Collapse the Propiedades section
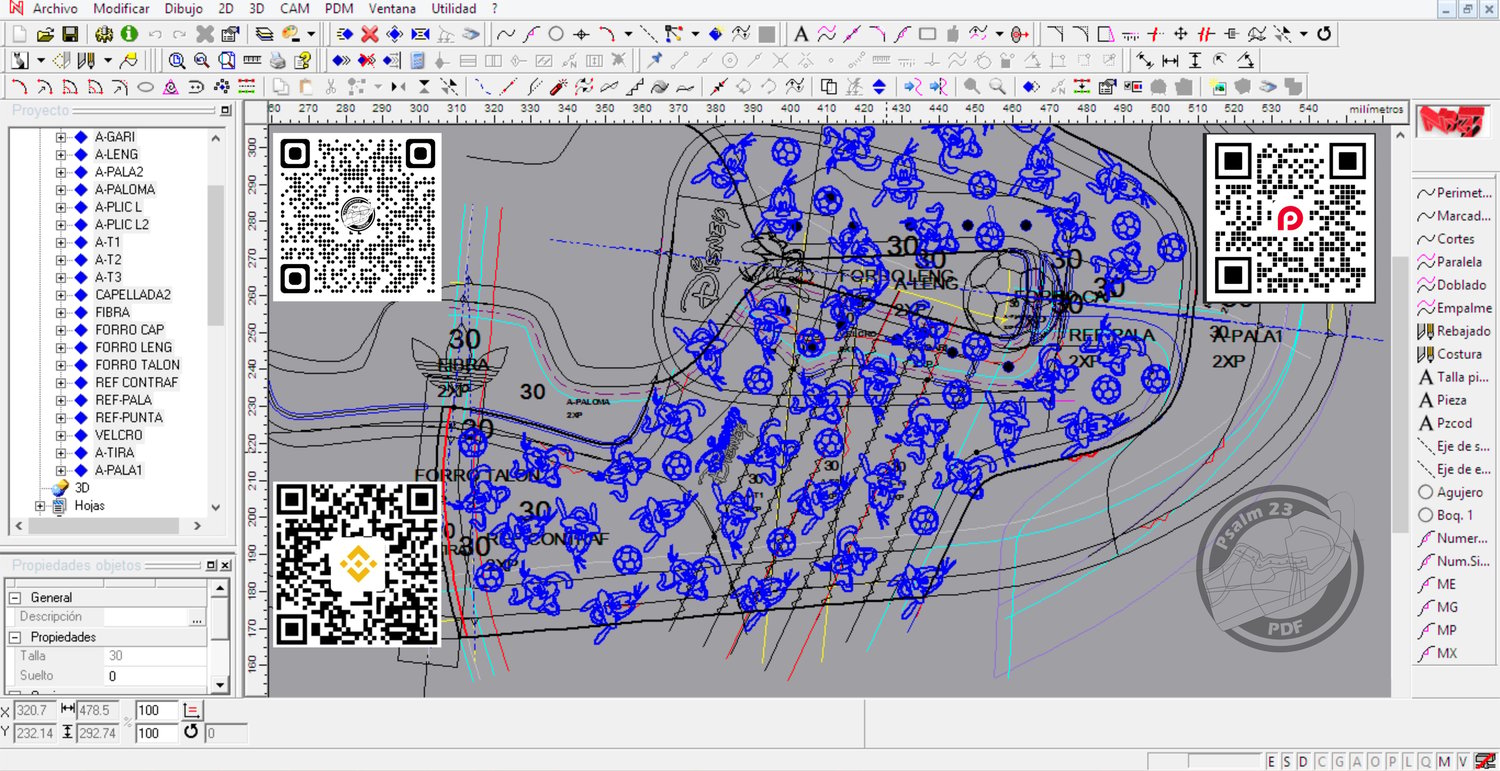This screenshot has width=1500, height=771. coord(15,637)
